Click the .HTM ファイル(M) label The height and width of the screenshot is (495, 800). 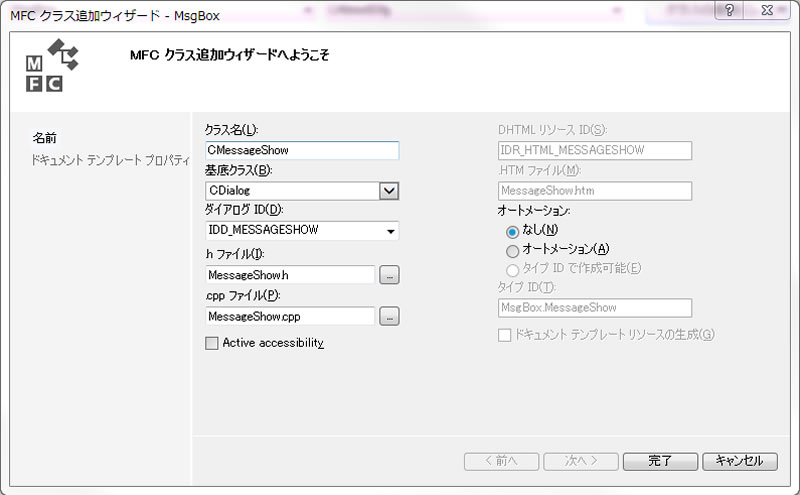(540, 170)
